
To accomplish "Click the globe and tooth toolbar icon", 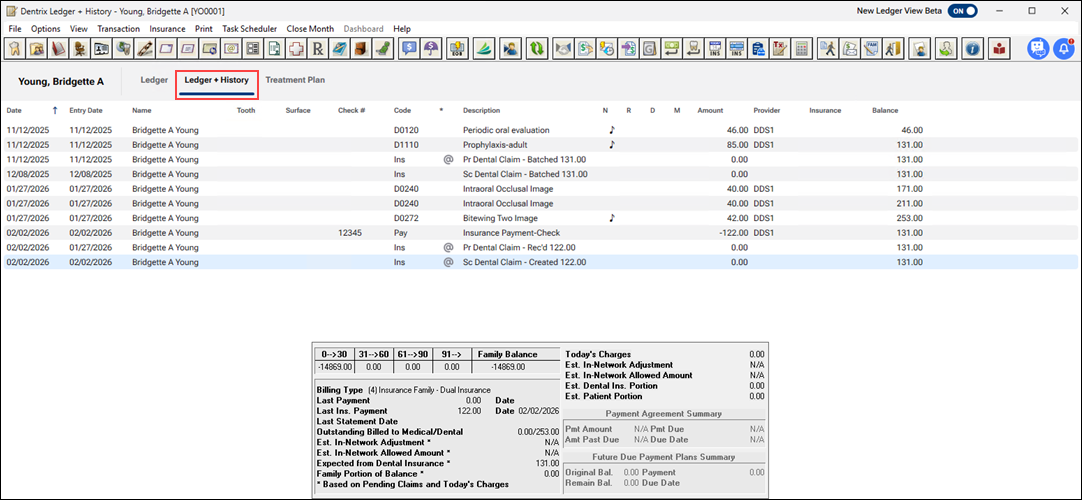I will tap(123, 48).
